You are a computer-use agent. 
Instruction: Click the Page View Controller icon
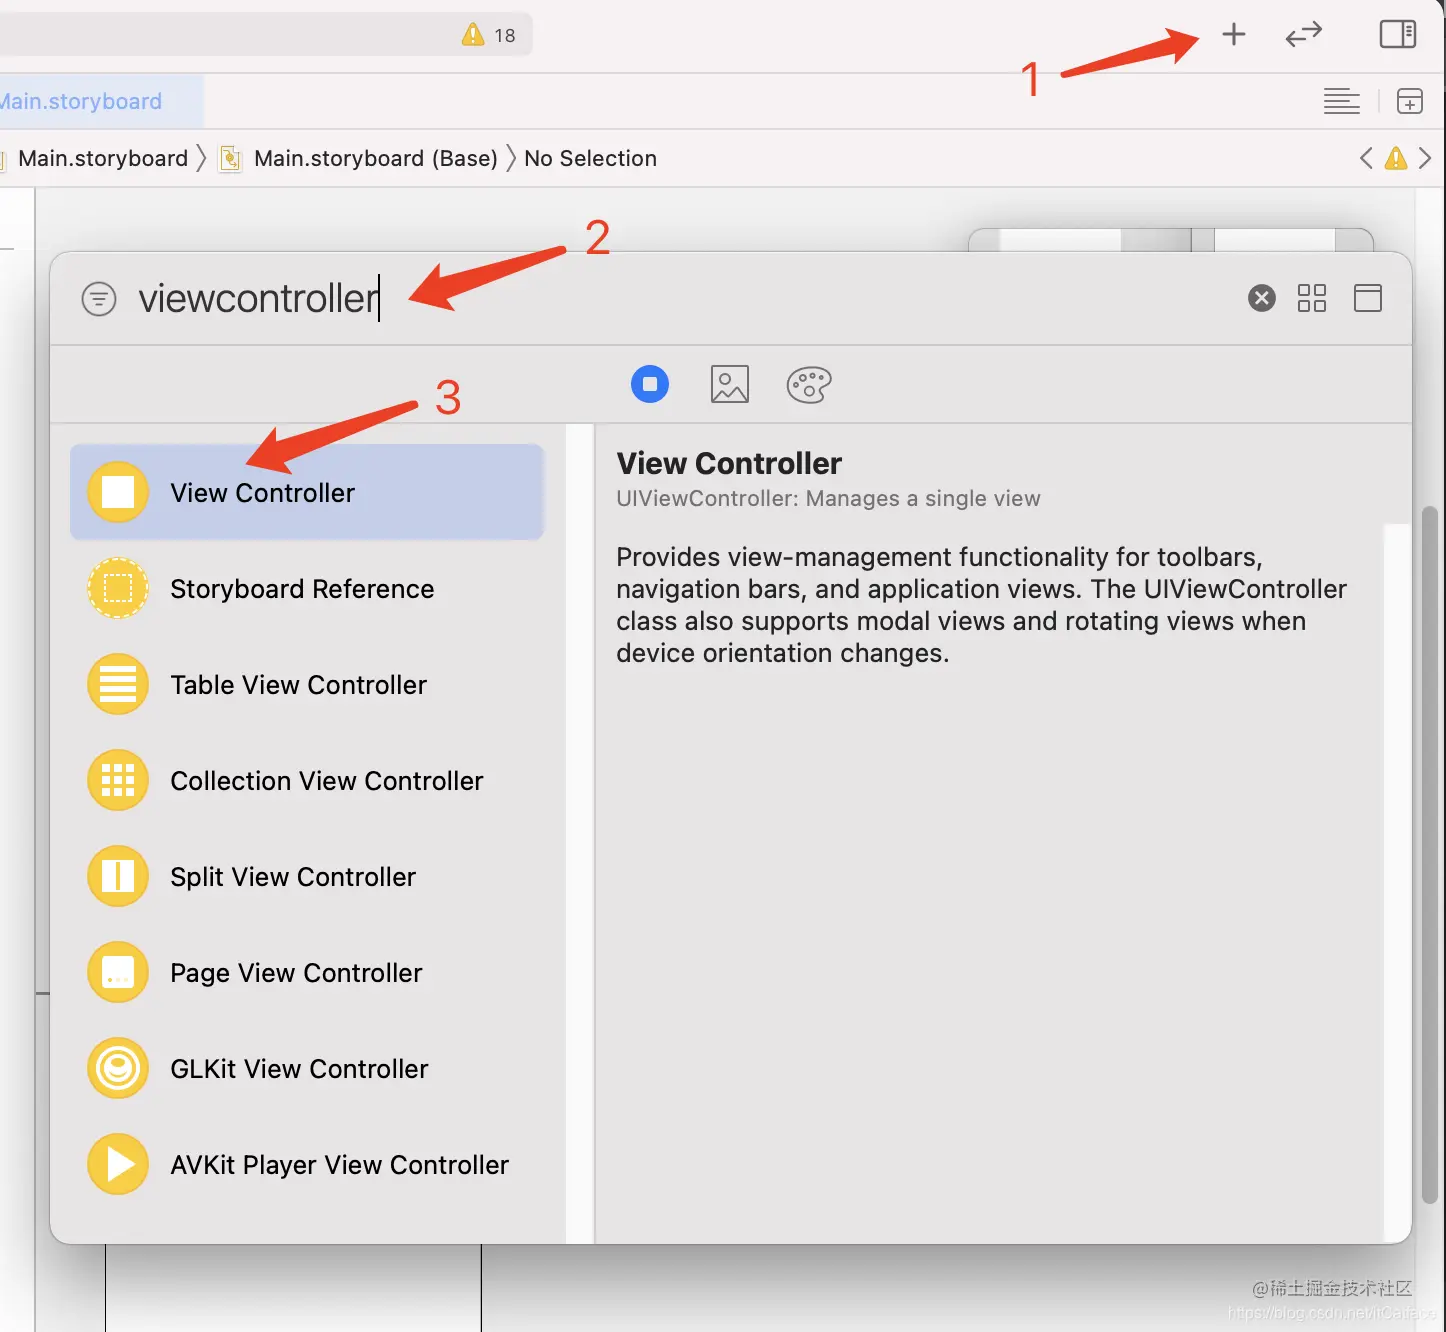[118, 972]
